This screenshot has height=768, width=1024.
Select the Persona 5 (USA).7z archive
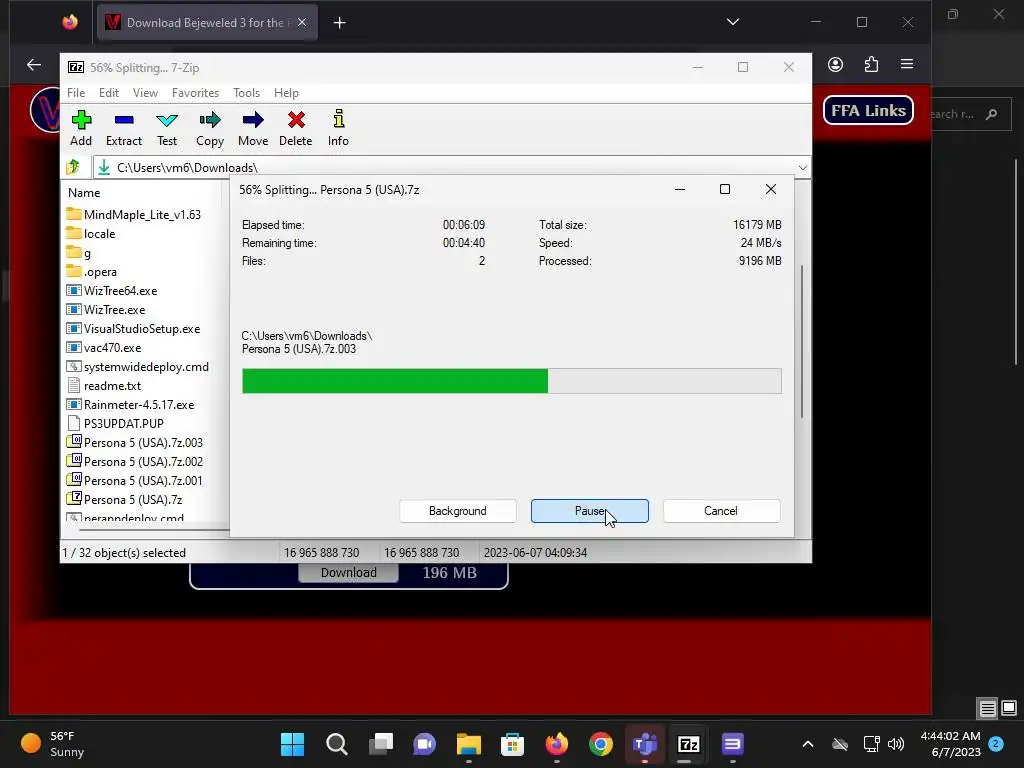point(124,499)
